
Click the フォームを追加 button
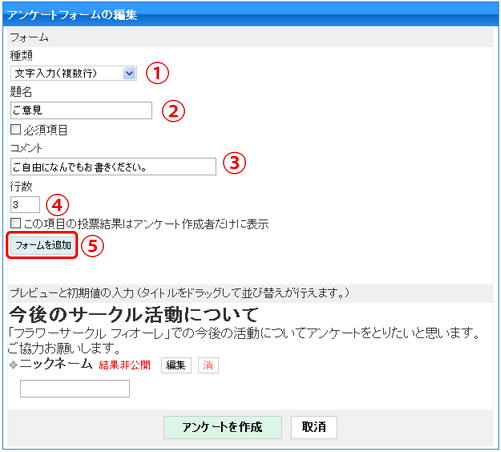click(x=42, y=245)
